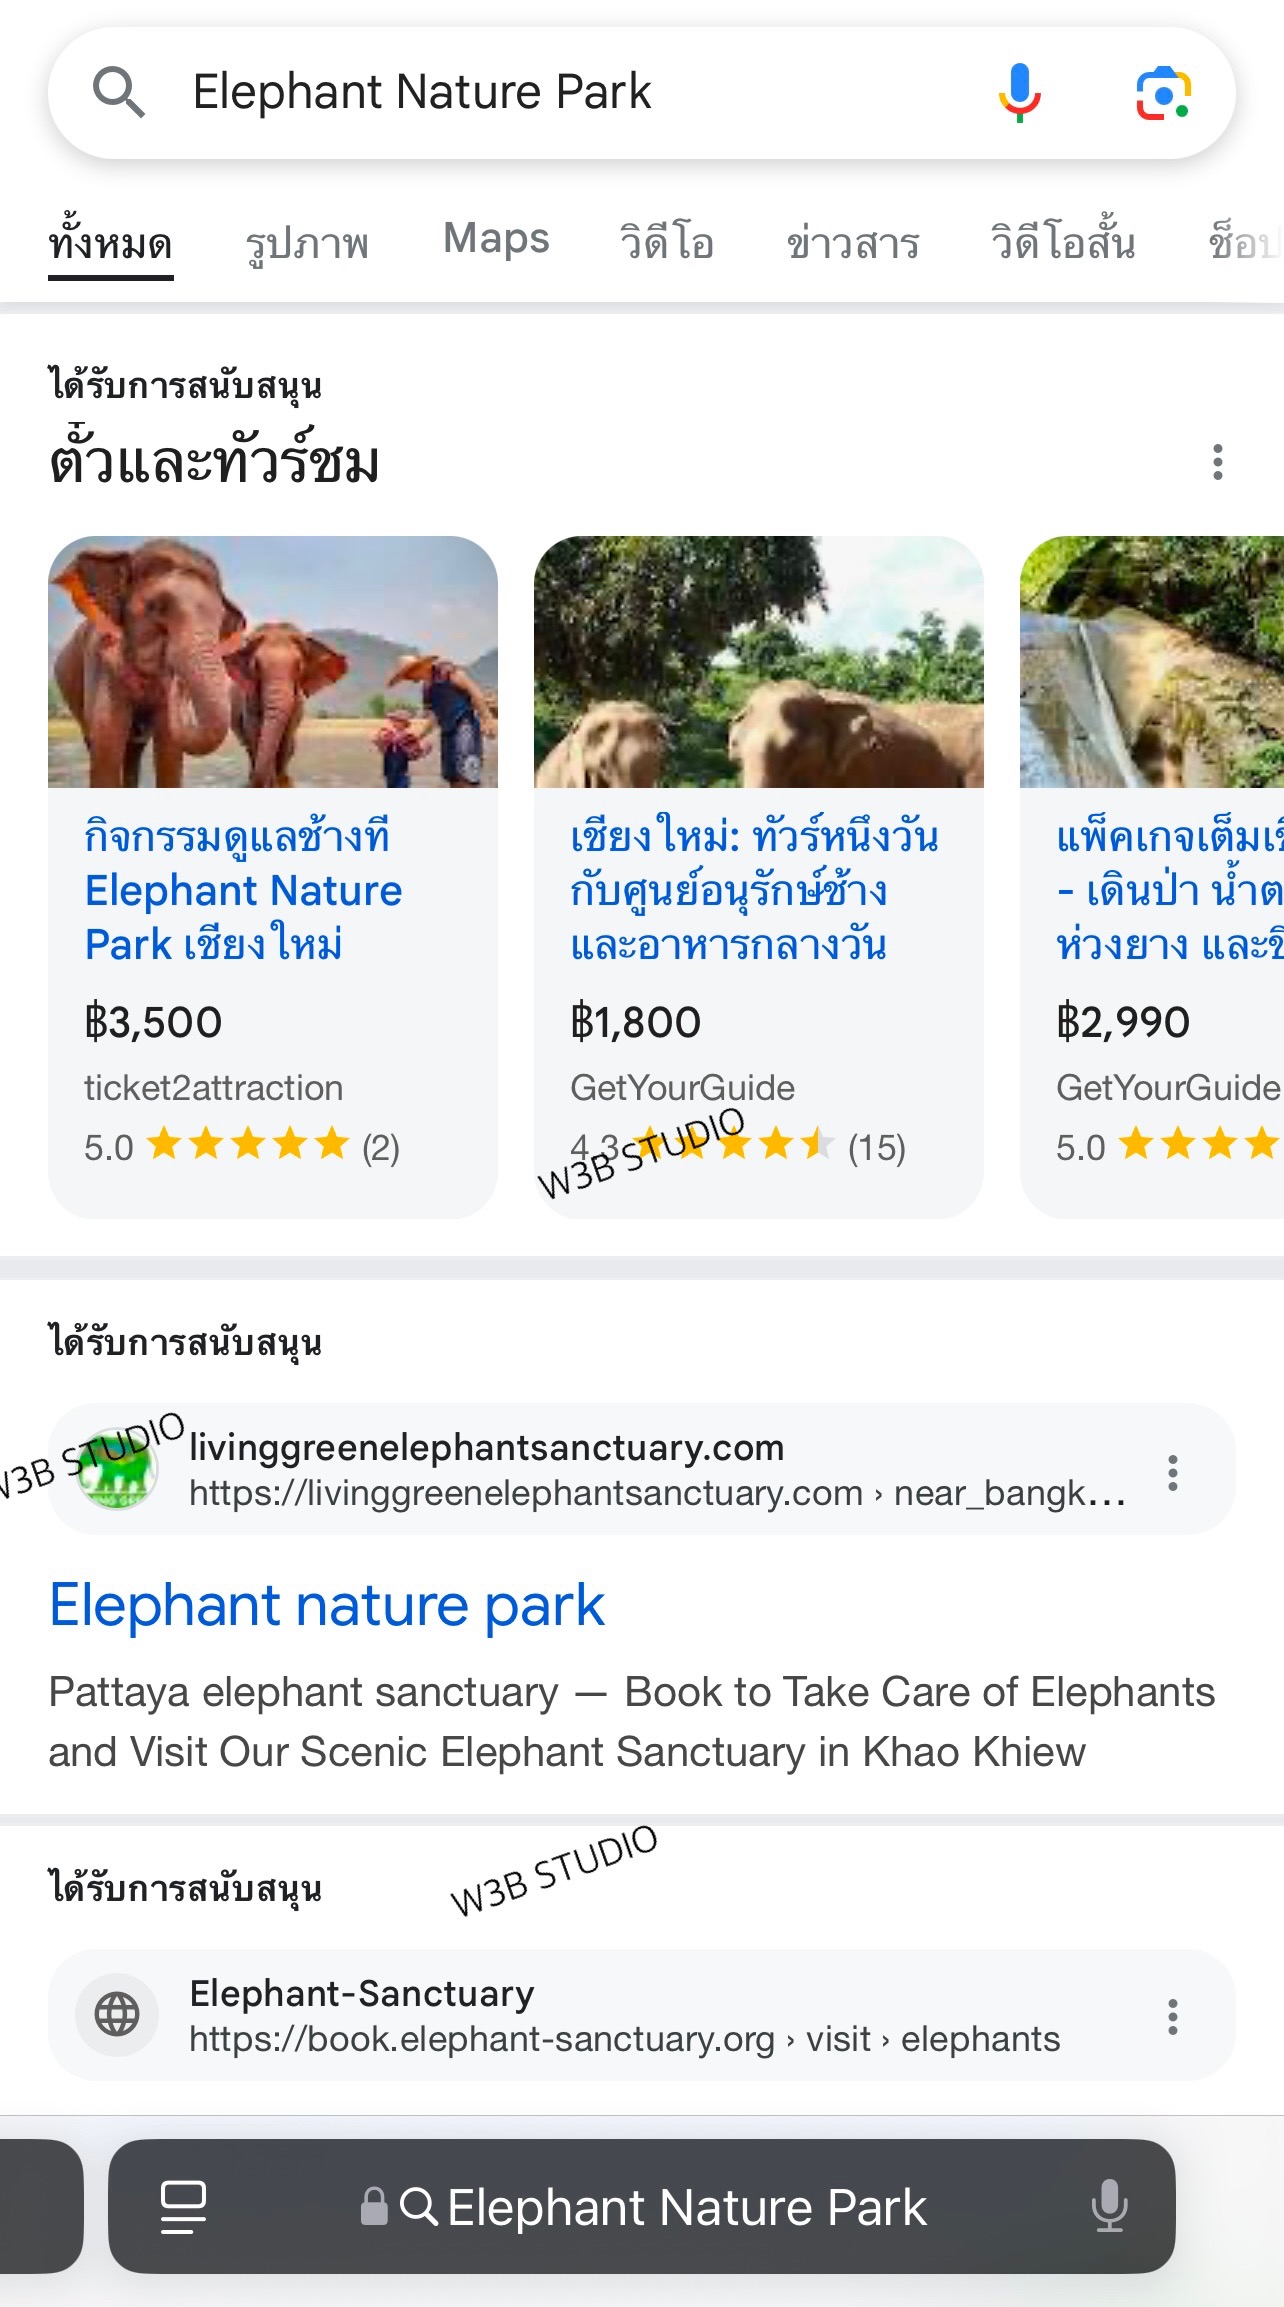The image size is (1284, 2307).
Task: Start voice search with microphone icon
Action: [x=1019, y=93]
